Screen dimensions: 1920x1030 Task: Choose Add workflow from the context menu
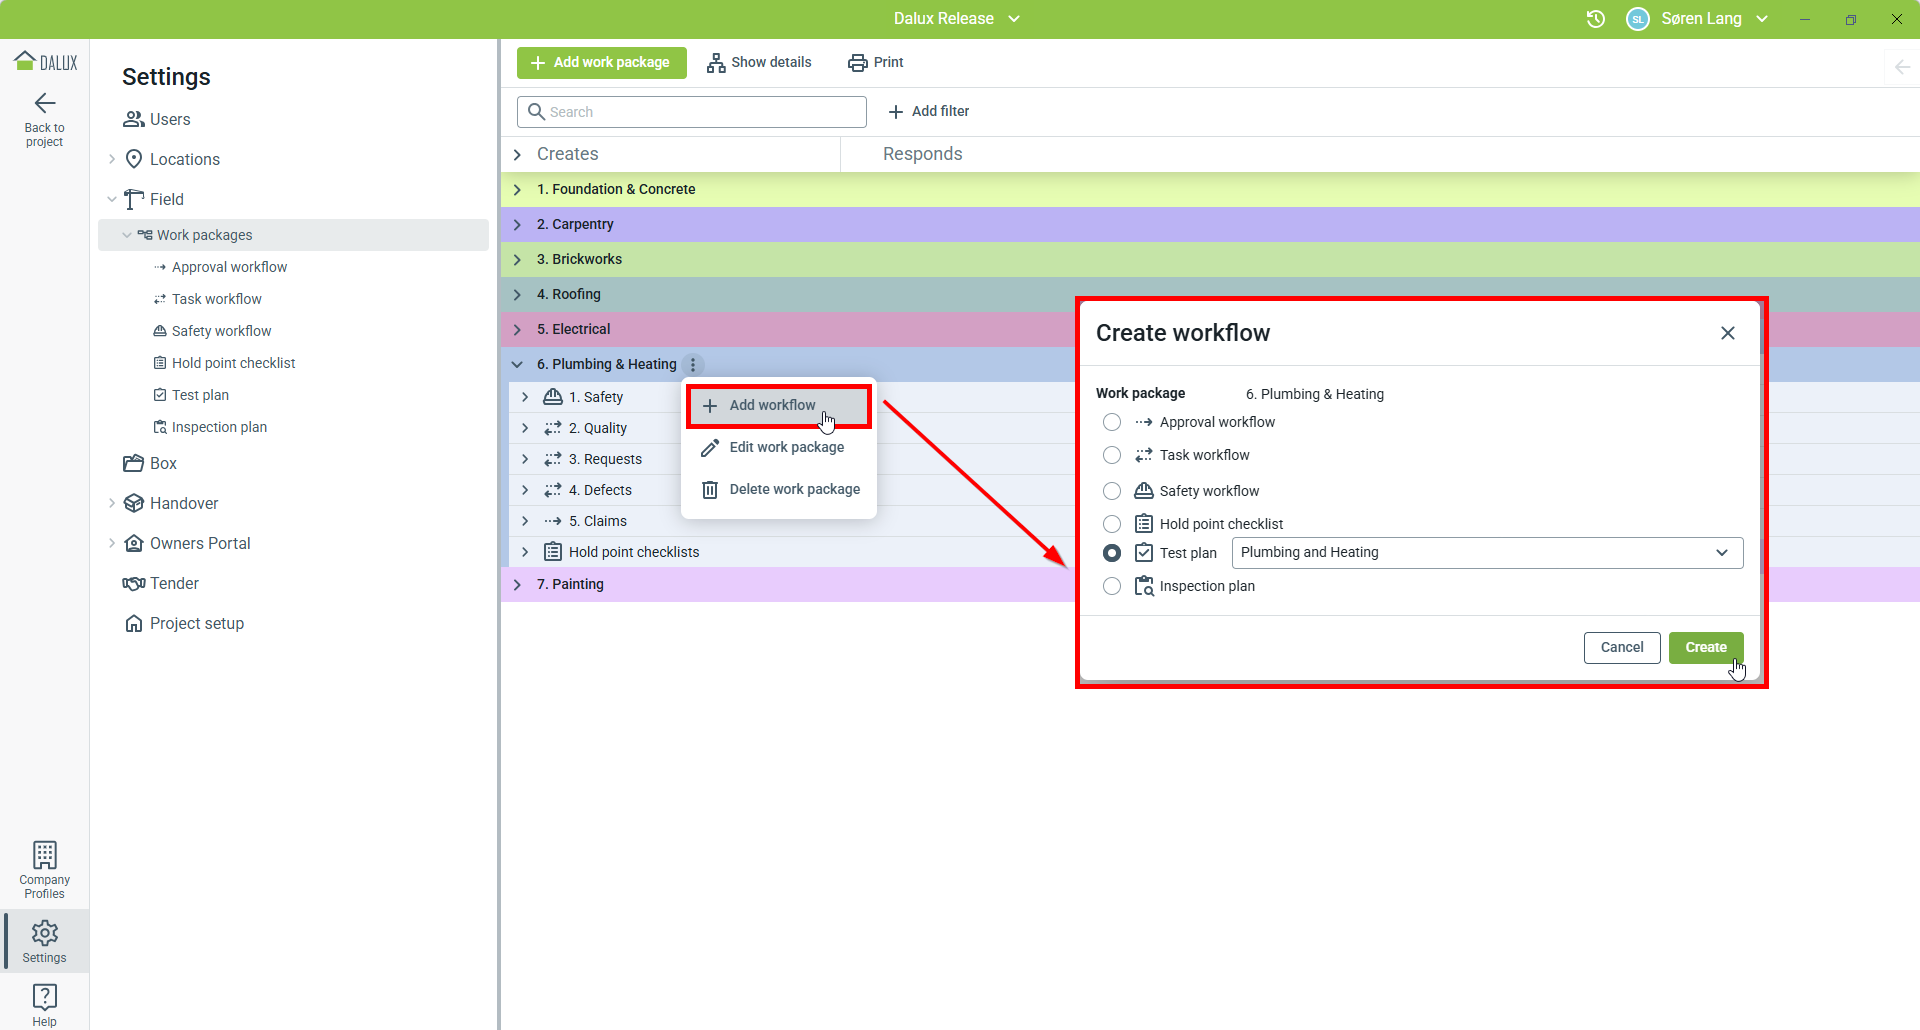point(779,405)
